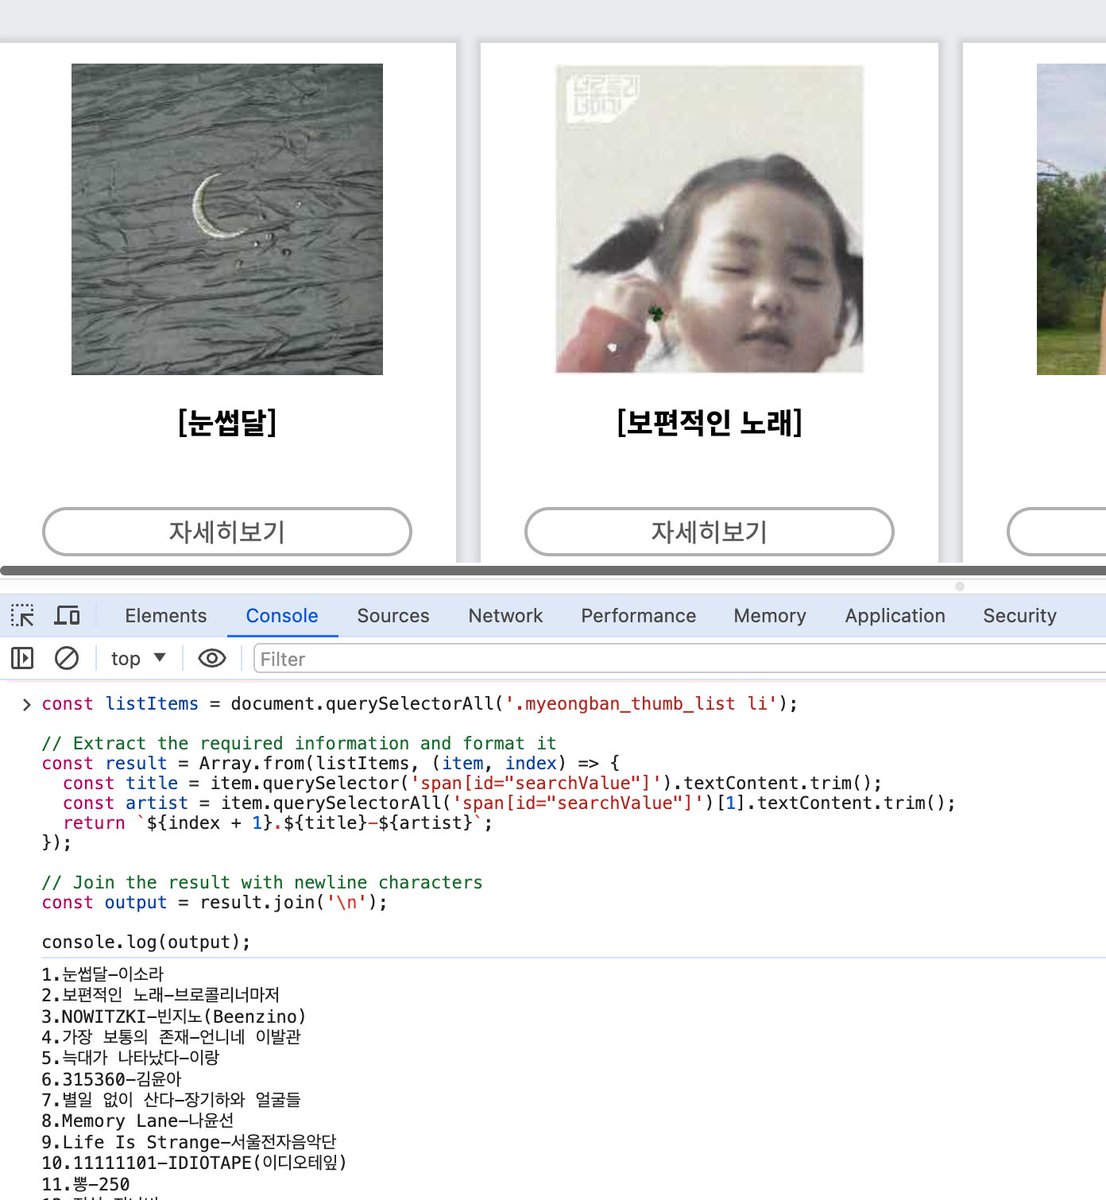Click output line 3.NOWITZKI–빈지노(Beenzino)
Screen dimensions: 1106x1200
tap(174, 1016)
